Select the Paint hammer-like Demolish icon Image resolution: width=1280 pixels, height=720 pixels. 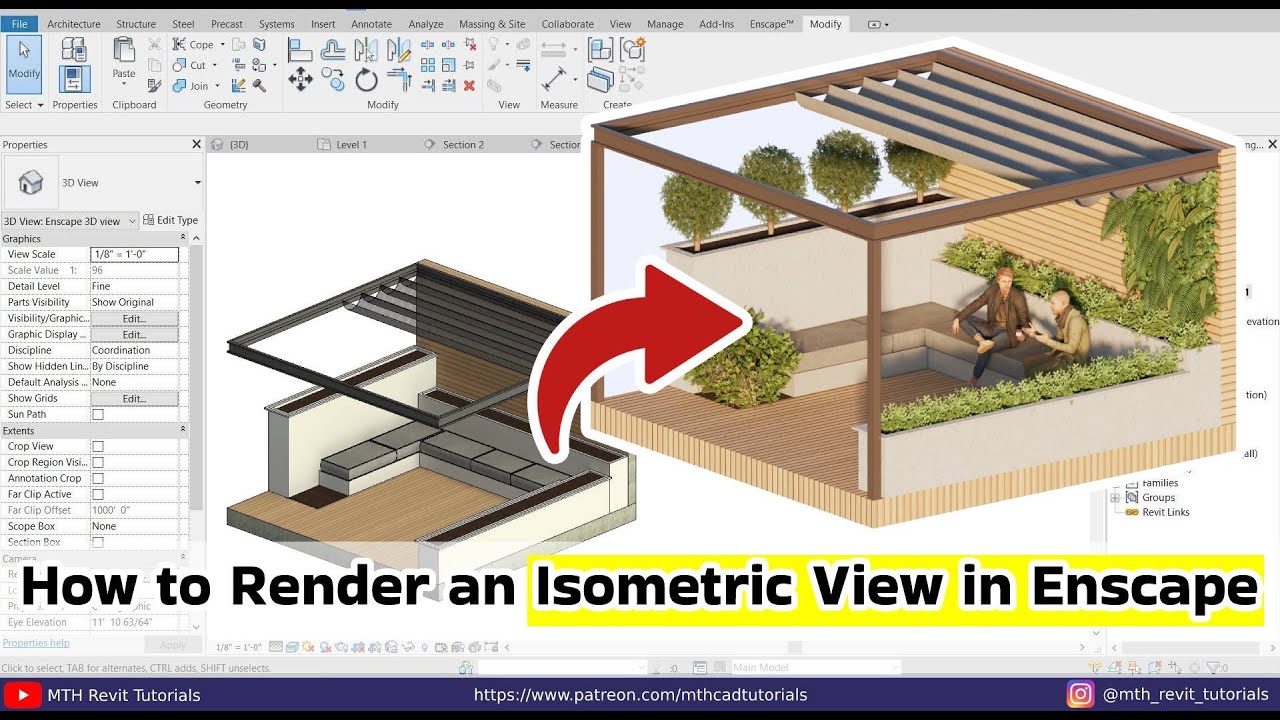[259, 86]
